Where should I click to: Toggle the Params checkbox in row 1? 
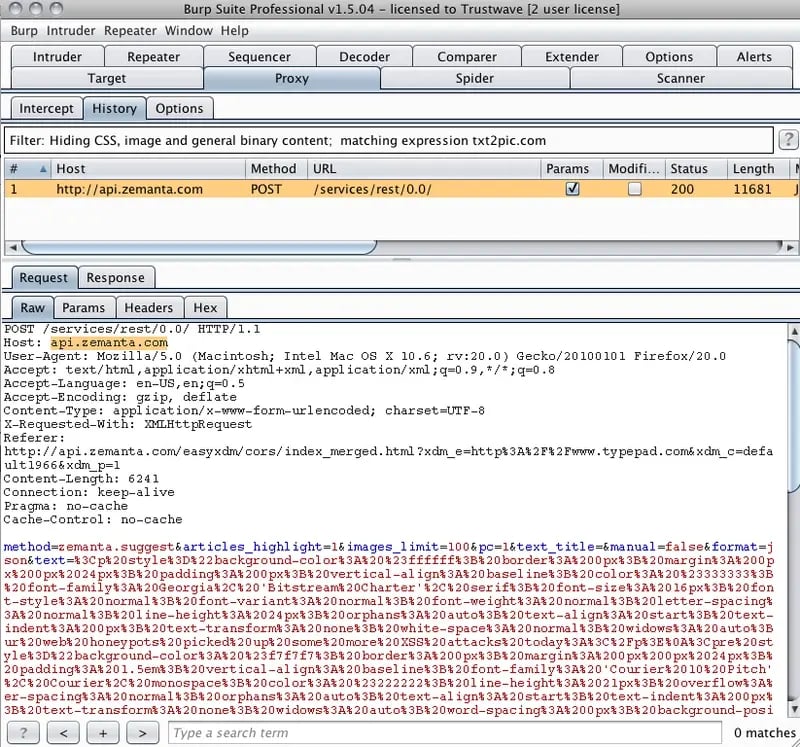pos(572,189)
